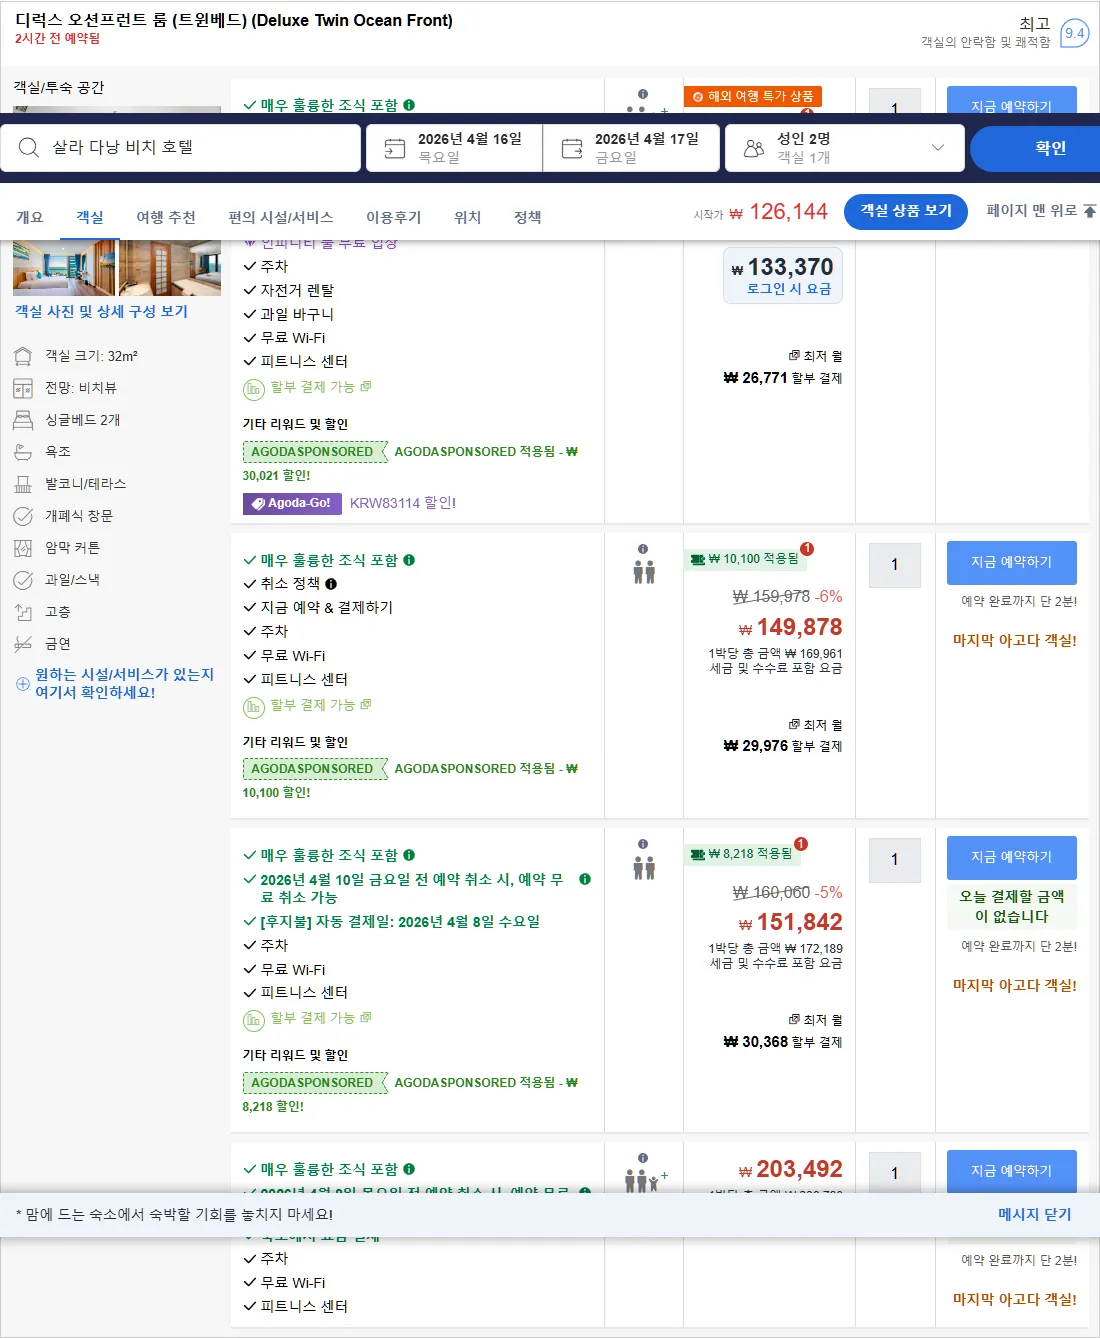Click the breakfast info icon in the ₩149,878 offer
Image resolution: width=1100 pixels, height=1338 pixels.
409,560
